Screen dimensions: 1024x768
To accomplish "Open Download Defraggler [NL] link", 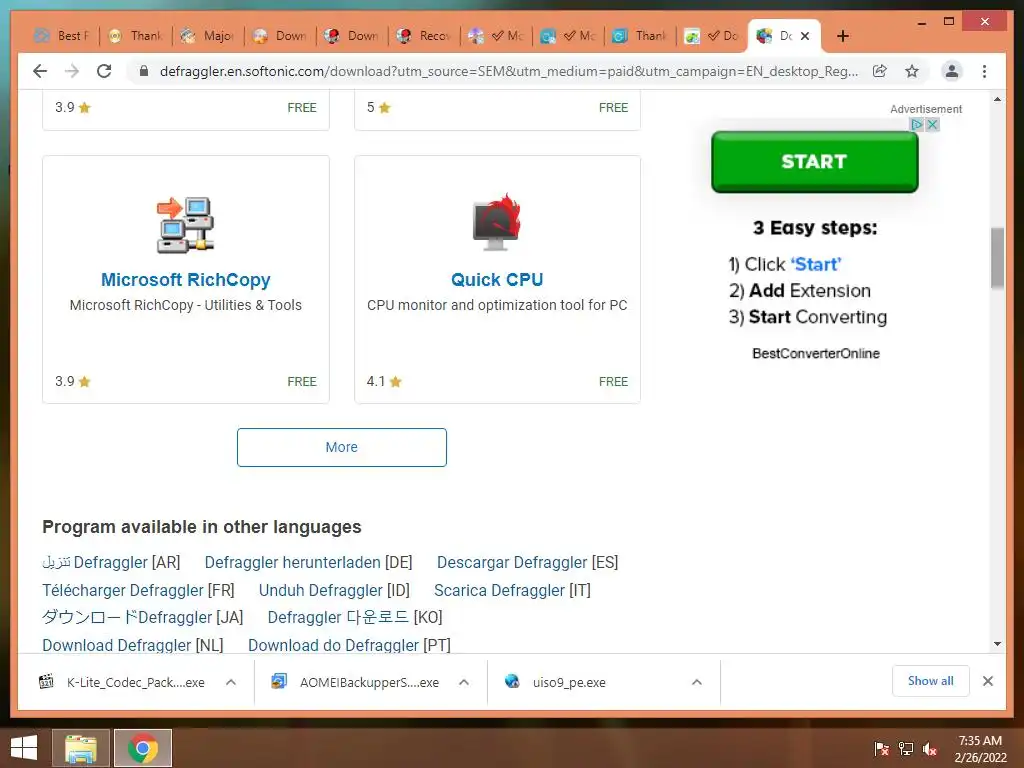I will point(133,645).
